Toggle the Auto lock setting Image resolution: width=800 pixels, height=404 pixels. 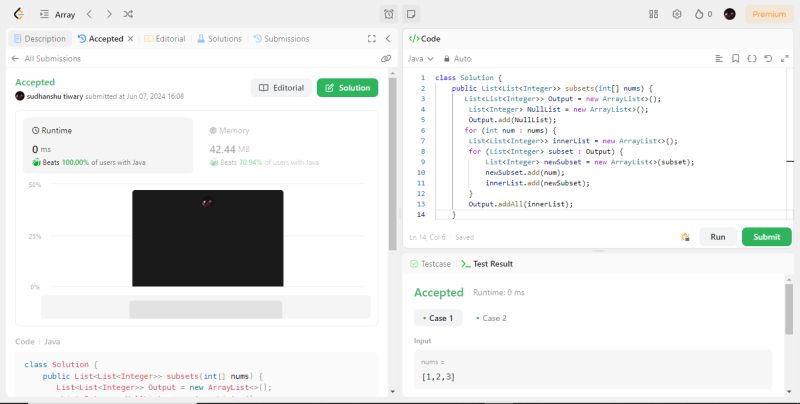tap(458, 59)
